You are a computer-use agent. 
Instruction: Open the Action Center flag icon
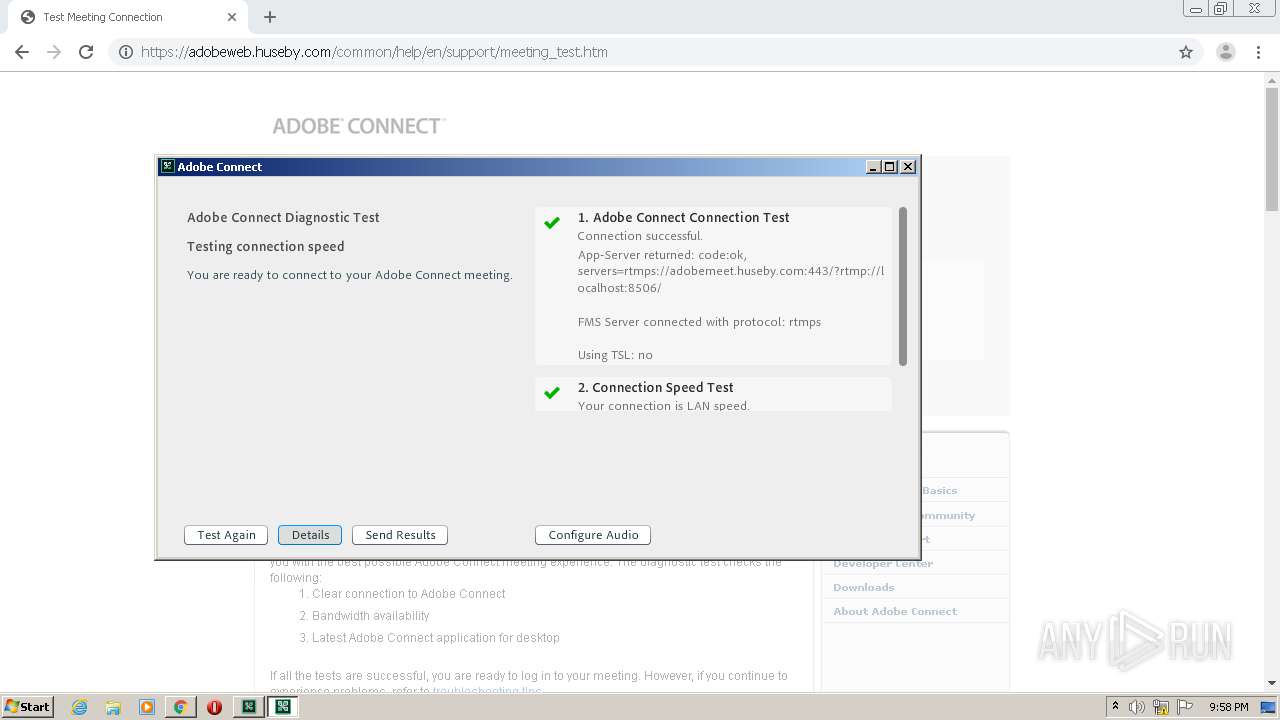1185,707
